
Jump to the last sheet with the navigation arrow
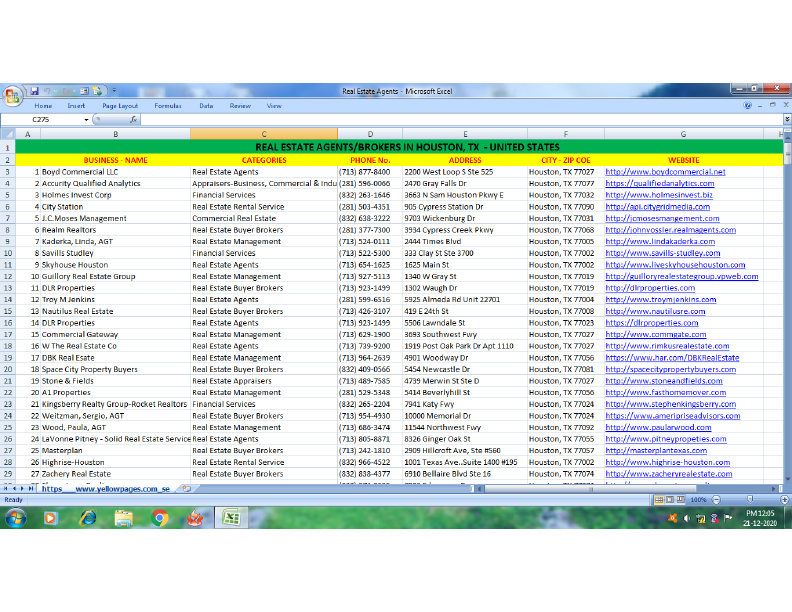30,489
